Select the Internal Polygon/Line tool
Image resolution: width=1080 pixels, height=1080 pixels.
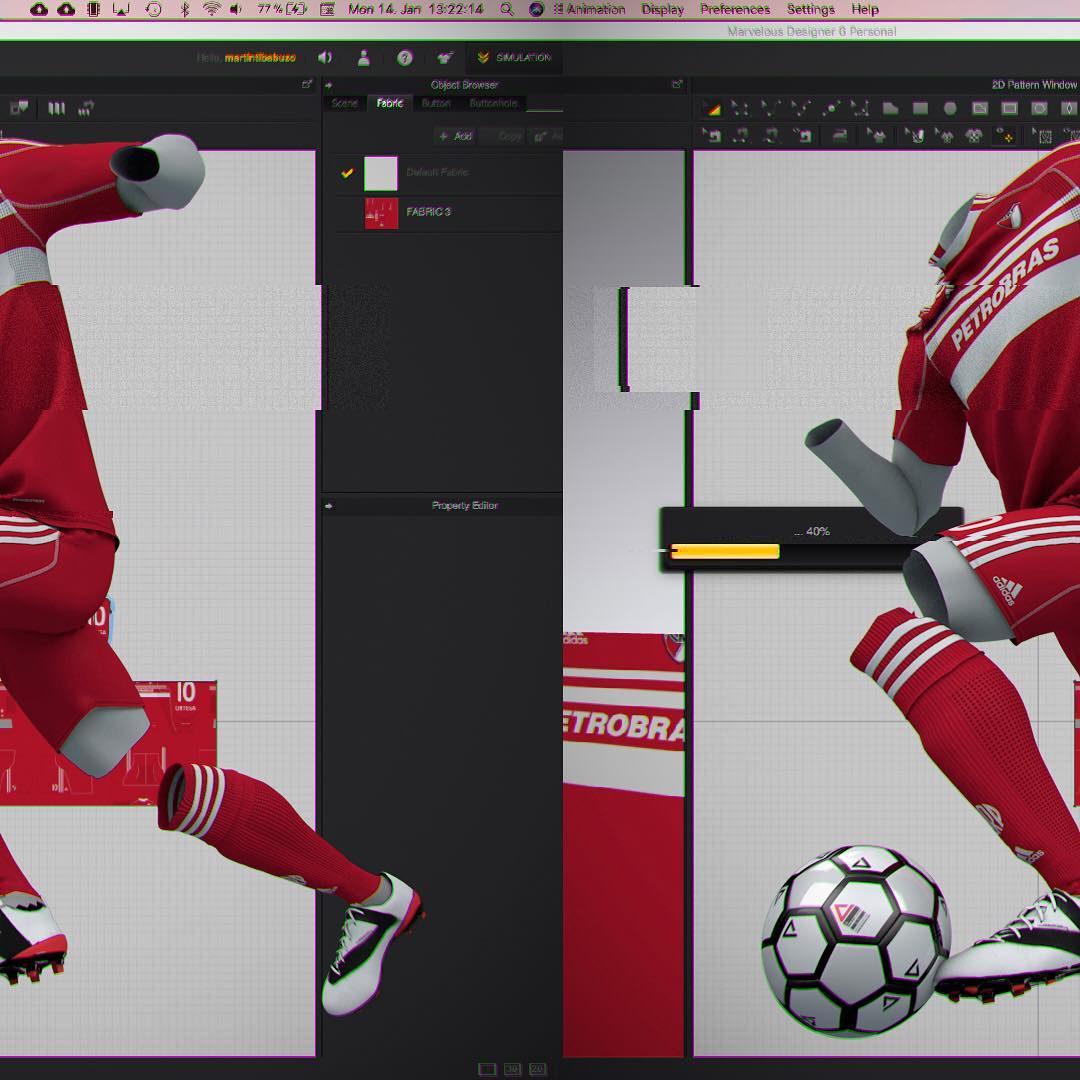click(979, 108)
